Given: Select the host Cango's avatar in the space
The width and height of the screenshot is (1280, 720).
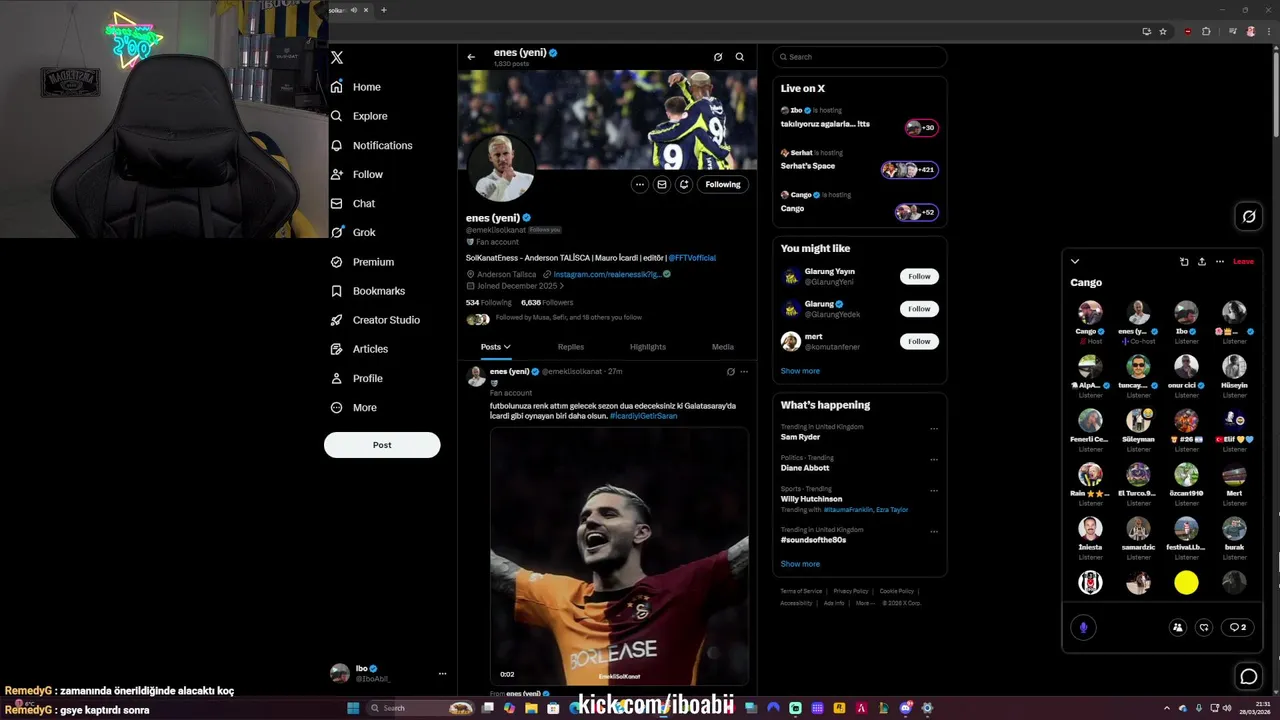Looking at the screenshot, I should point(1090,312).
